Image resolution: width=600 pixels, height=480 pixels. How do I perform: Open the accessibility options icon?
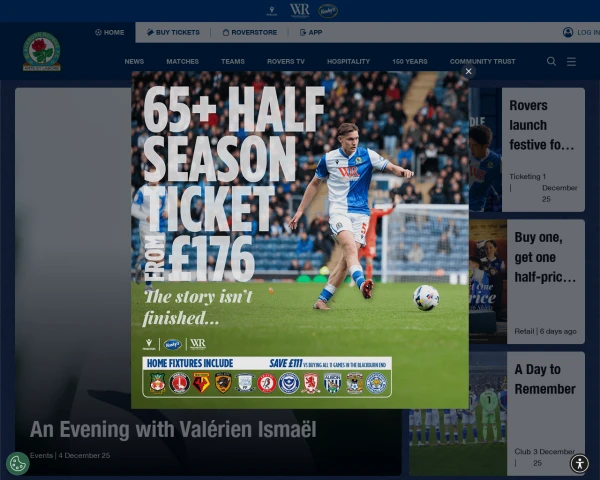pyautogui.click(x=580, y=463)
